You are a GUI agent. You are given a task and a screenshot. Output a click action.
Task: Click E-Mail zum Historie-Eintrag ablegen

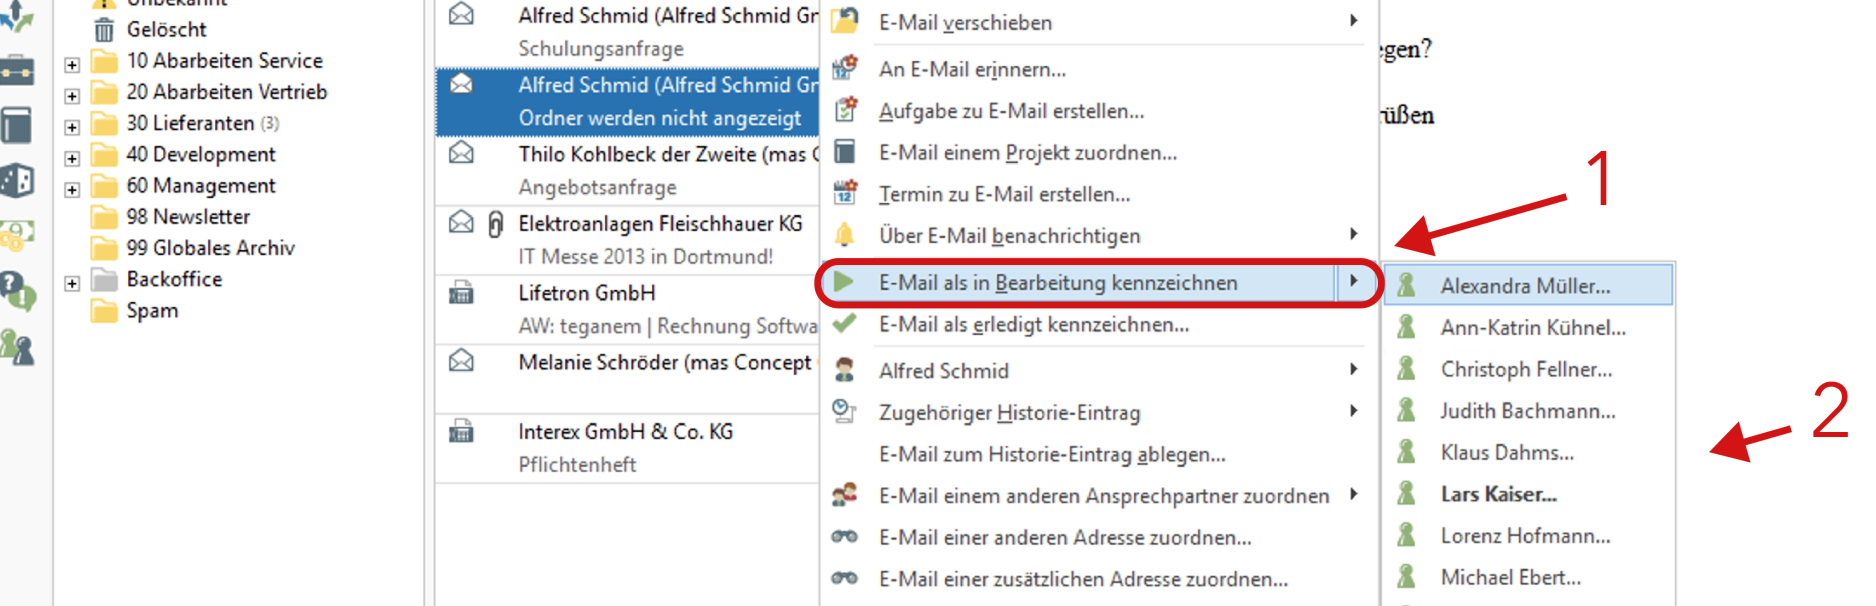1052,454
